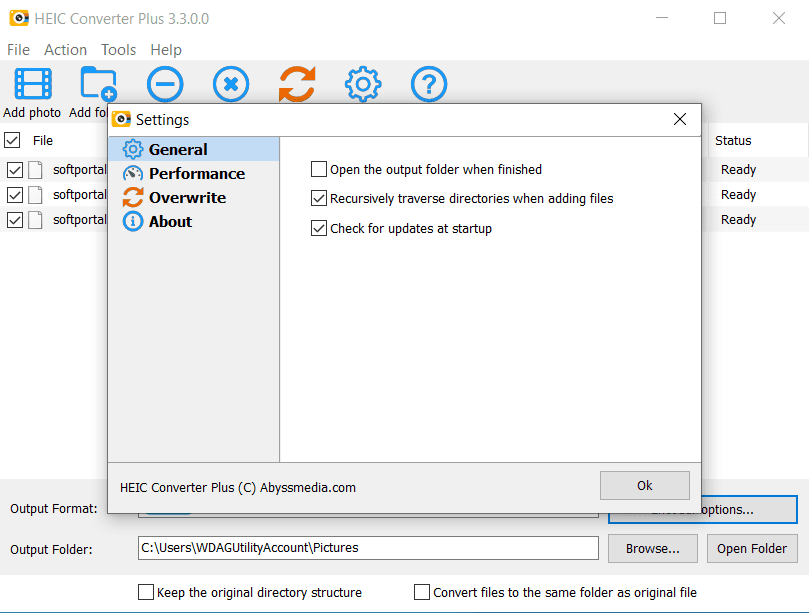Click the Browse... button

point(653,549)
